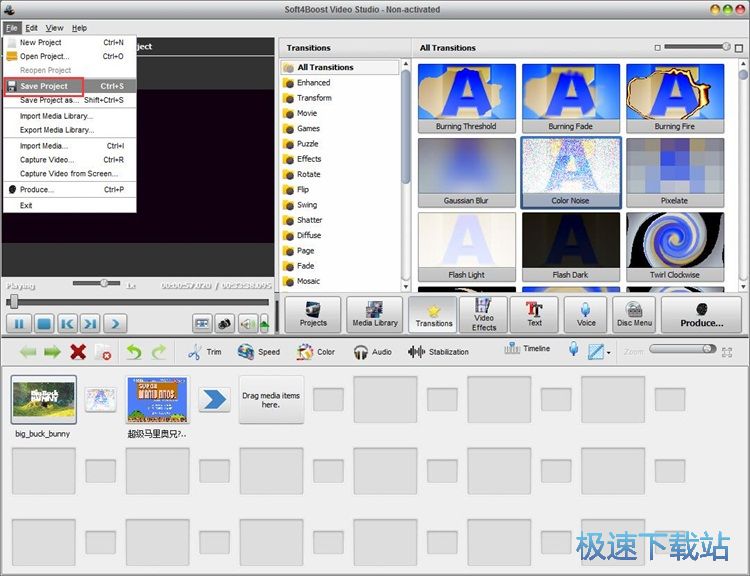The width and height of the screenshot is (750, 576).
Task: Toggle full screen preview icon
Action: tap(202, 324)
